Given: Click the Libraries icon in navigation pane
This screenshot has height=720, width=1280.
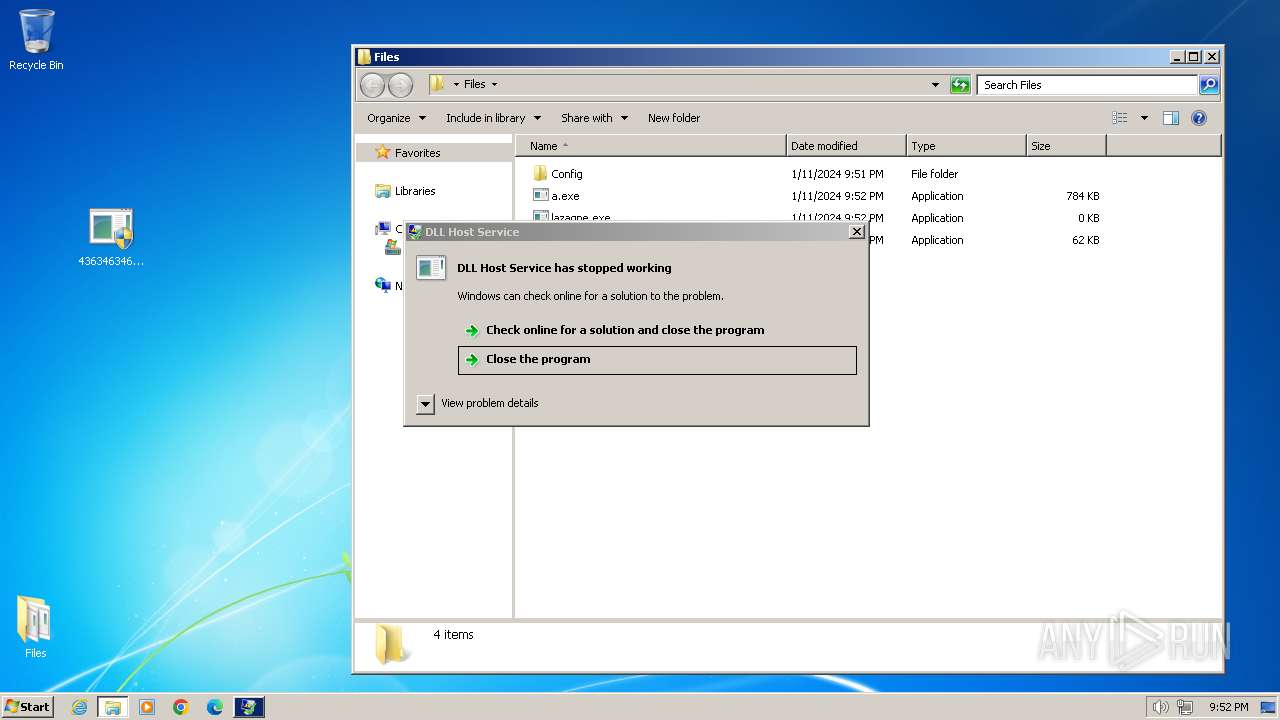Looking at the screenshot, I should (382, 191).
